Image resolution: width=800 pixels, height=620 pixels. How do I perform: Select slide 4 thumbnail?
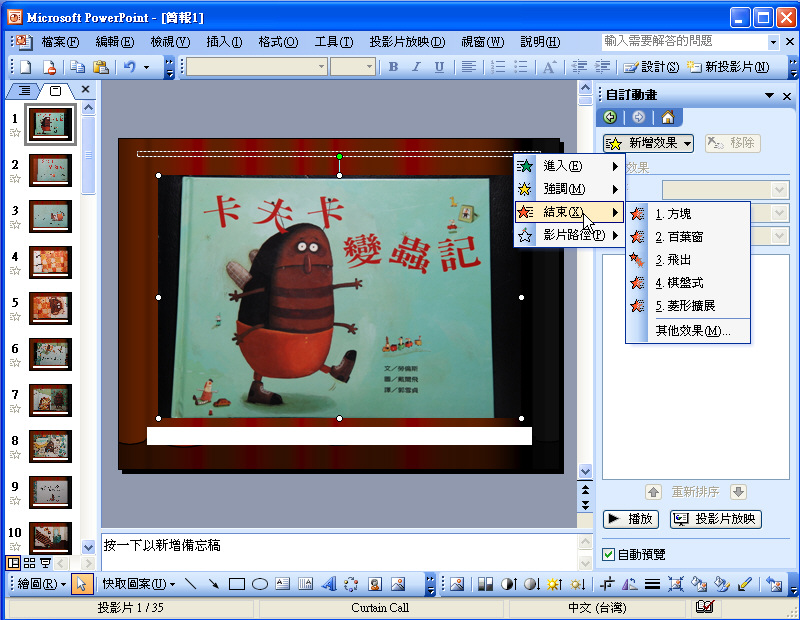[x=50, y=262]
